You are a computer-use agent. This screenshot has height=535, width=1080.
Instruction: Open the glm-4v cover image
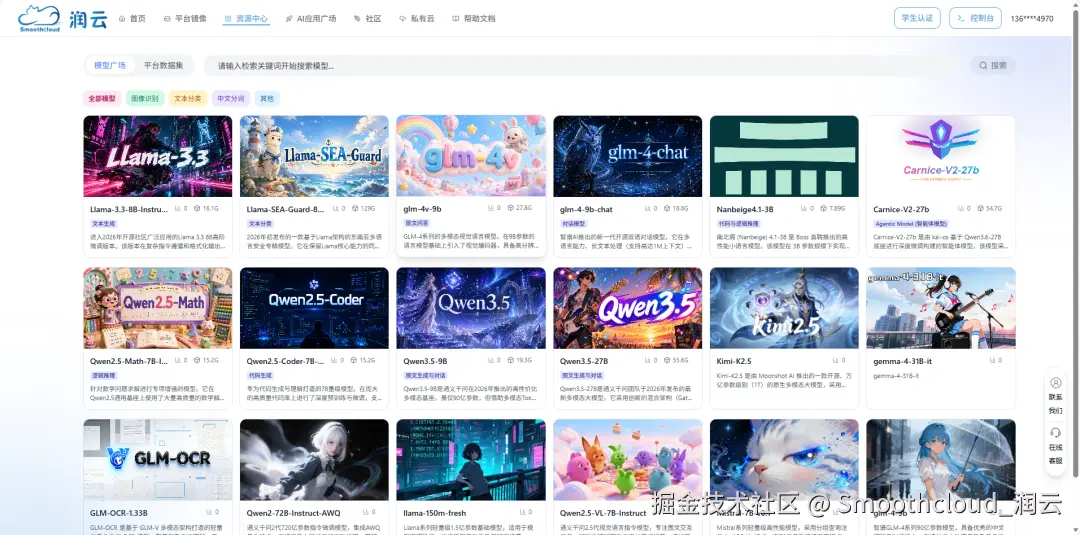point(471,156)
